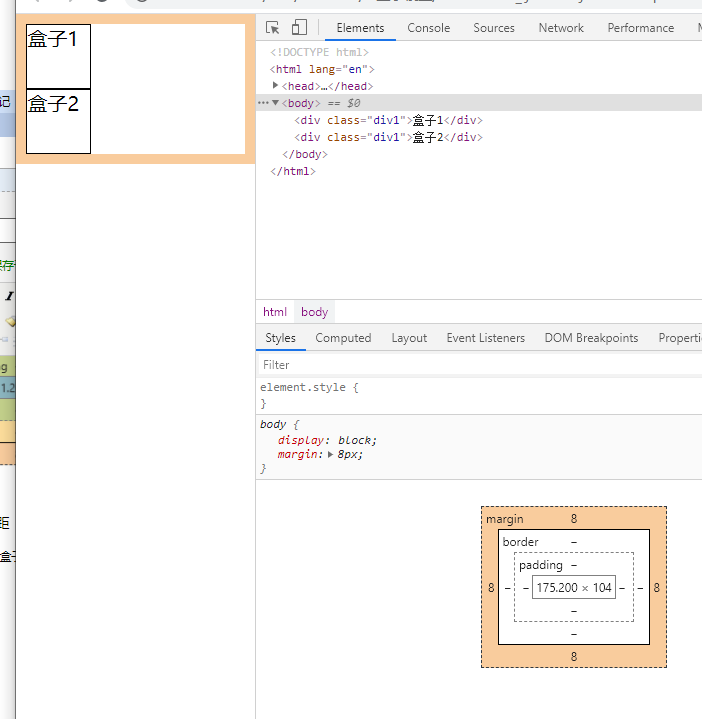Switch to the Elements tab
This screenshot has width=702, height=719.
pyautogui.click(x=360, y=28)
